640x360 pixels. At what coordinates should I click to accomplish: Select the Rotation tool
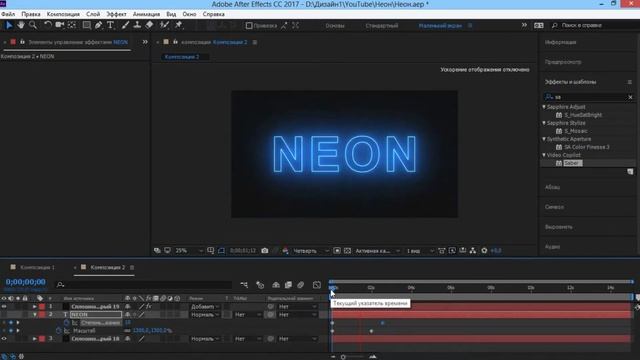(47, 25)
